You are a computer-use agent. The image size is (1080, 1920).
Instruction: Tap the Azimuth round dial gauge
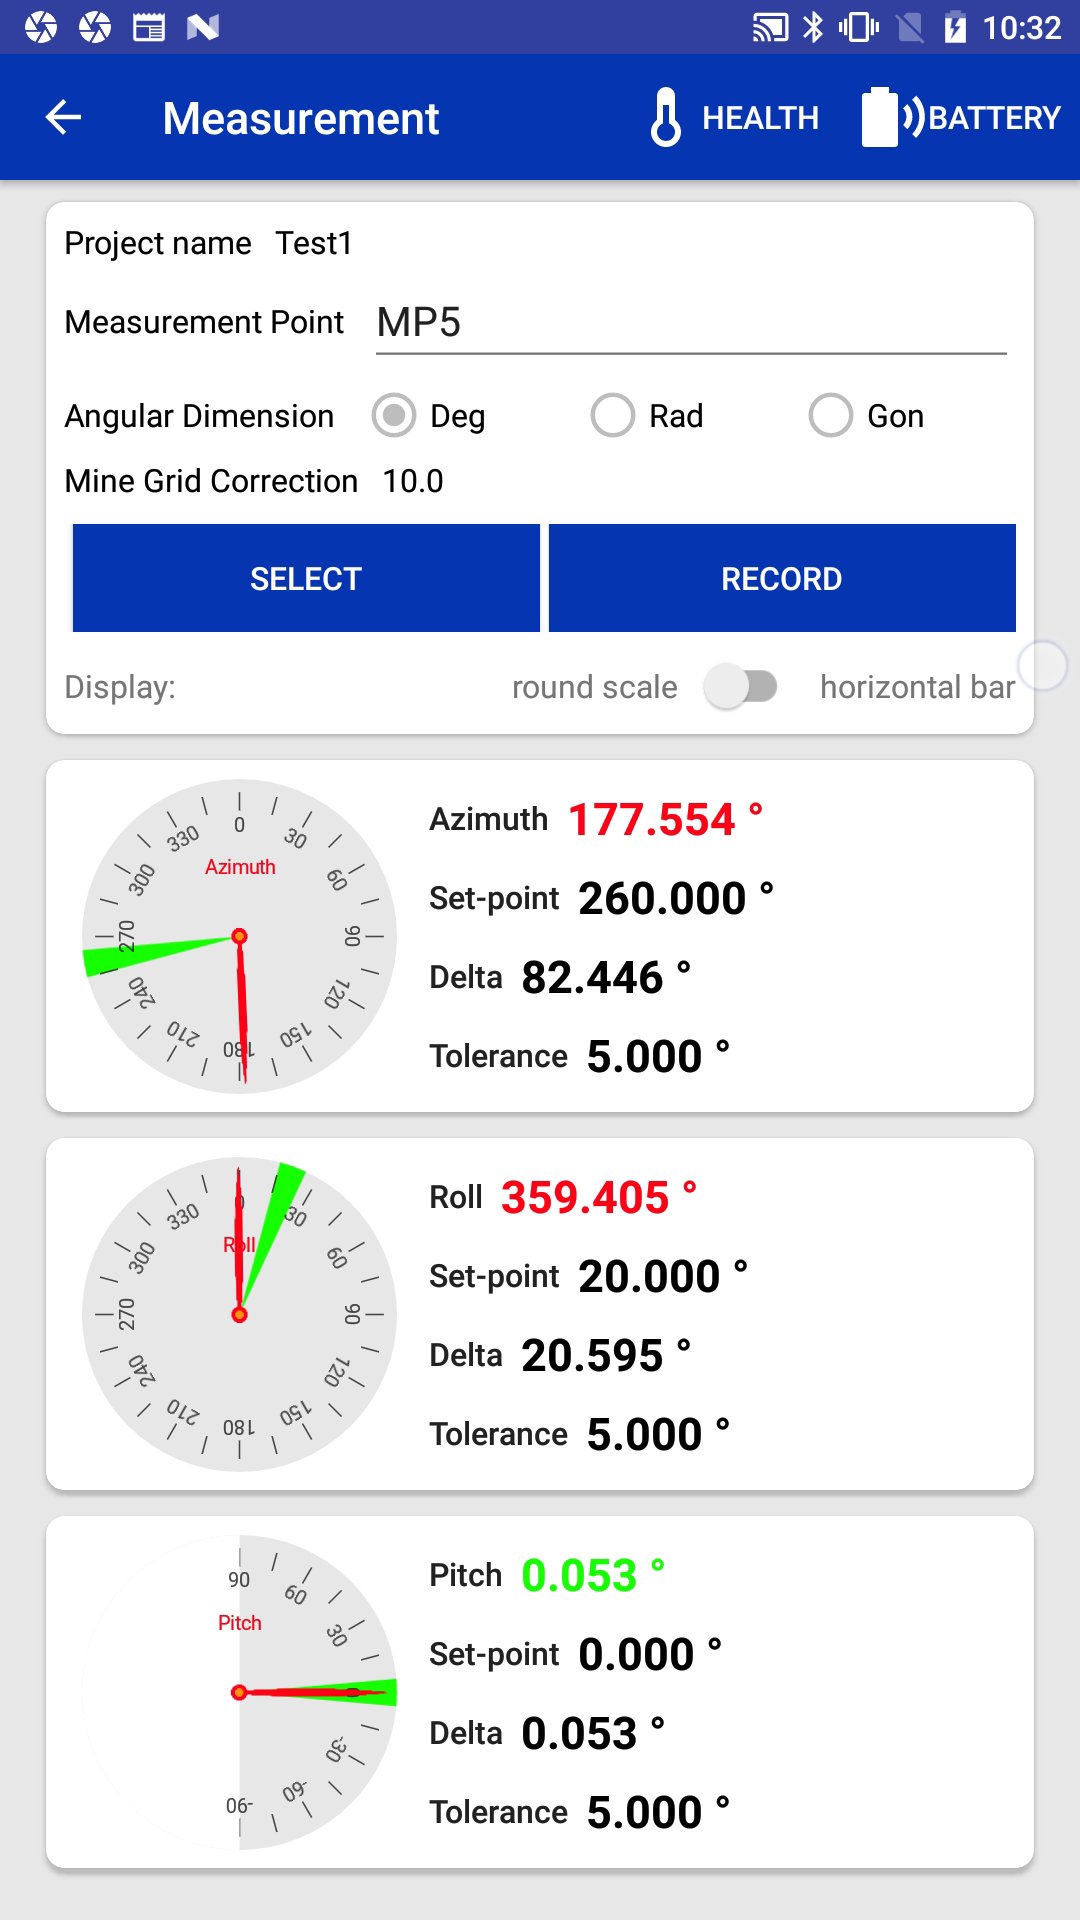click(239, 936)
